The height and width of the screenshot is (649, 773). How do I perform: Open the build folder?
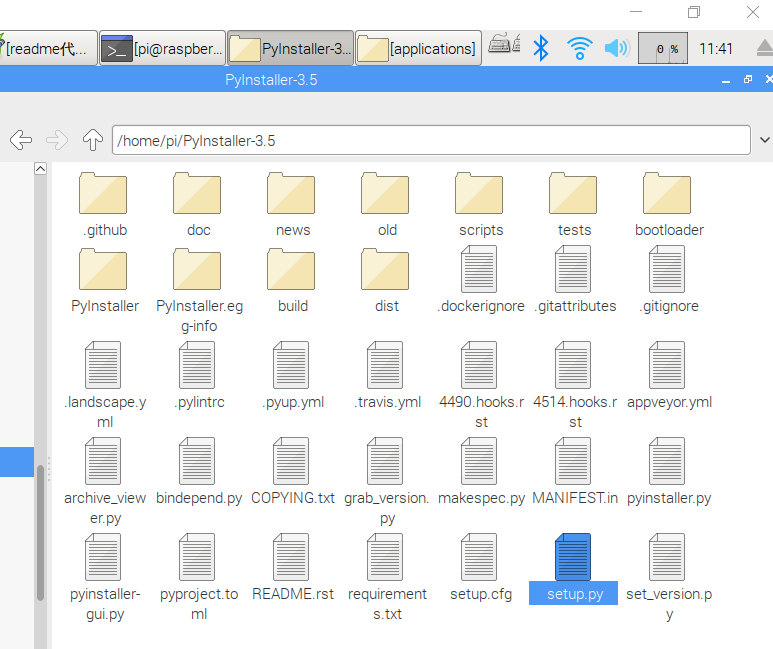pos(291,280)
